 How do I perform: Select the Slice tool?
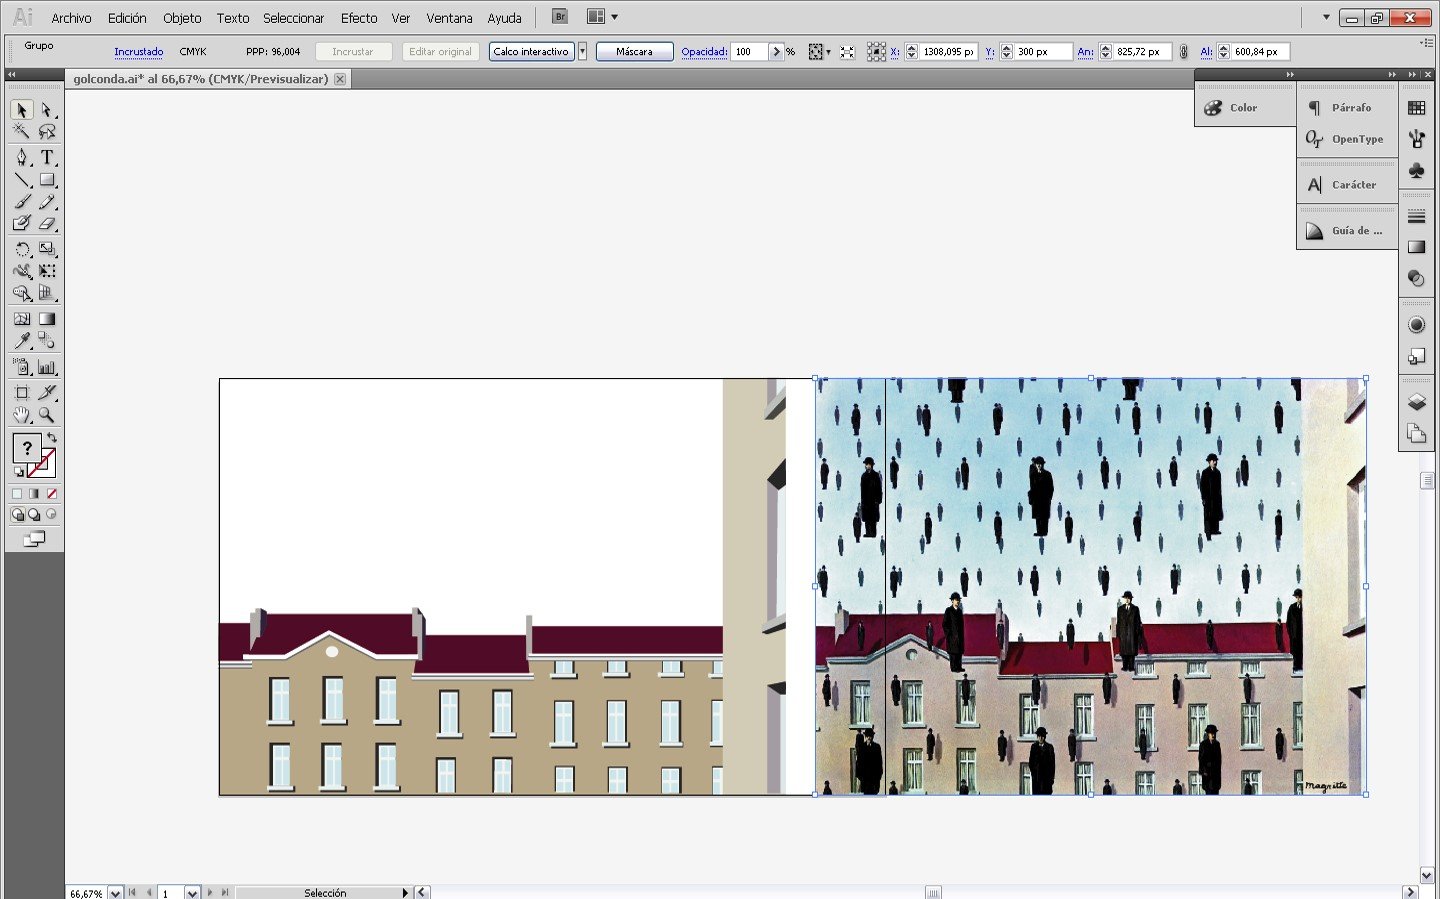(x=47, y=393)
